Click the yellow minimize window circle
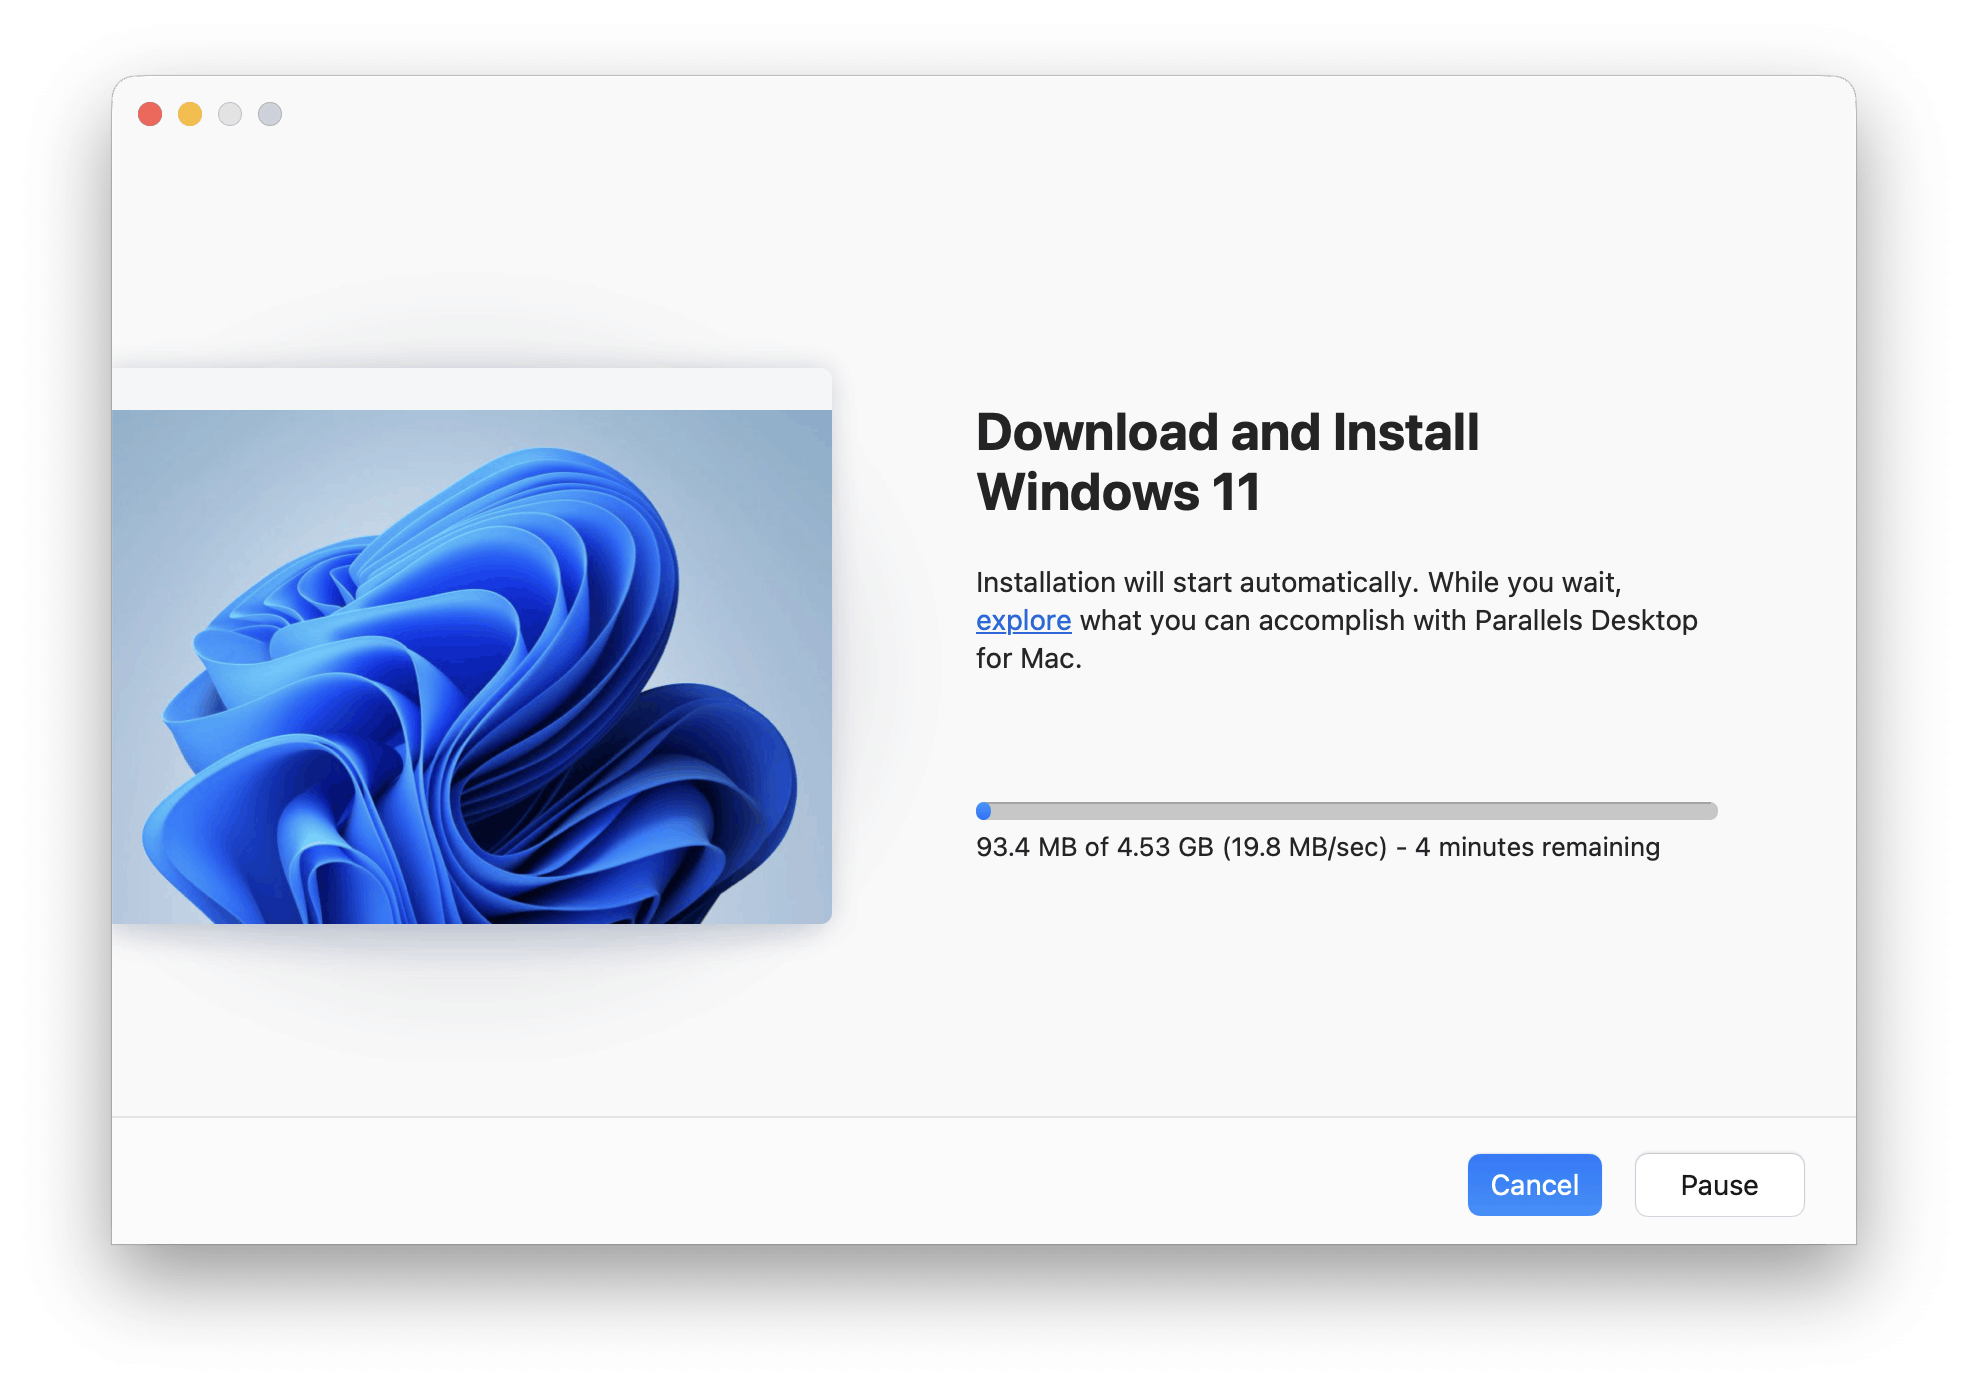This screenshot has width=1968, height=1392. [190, 115]
